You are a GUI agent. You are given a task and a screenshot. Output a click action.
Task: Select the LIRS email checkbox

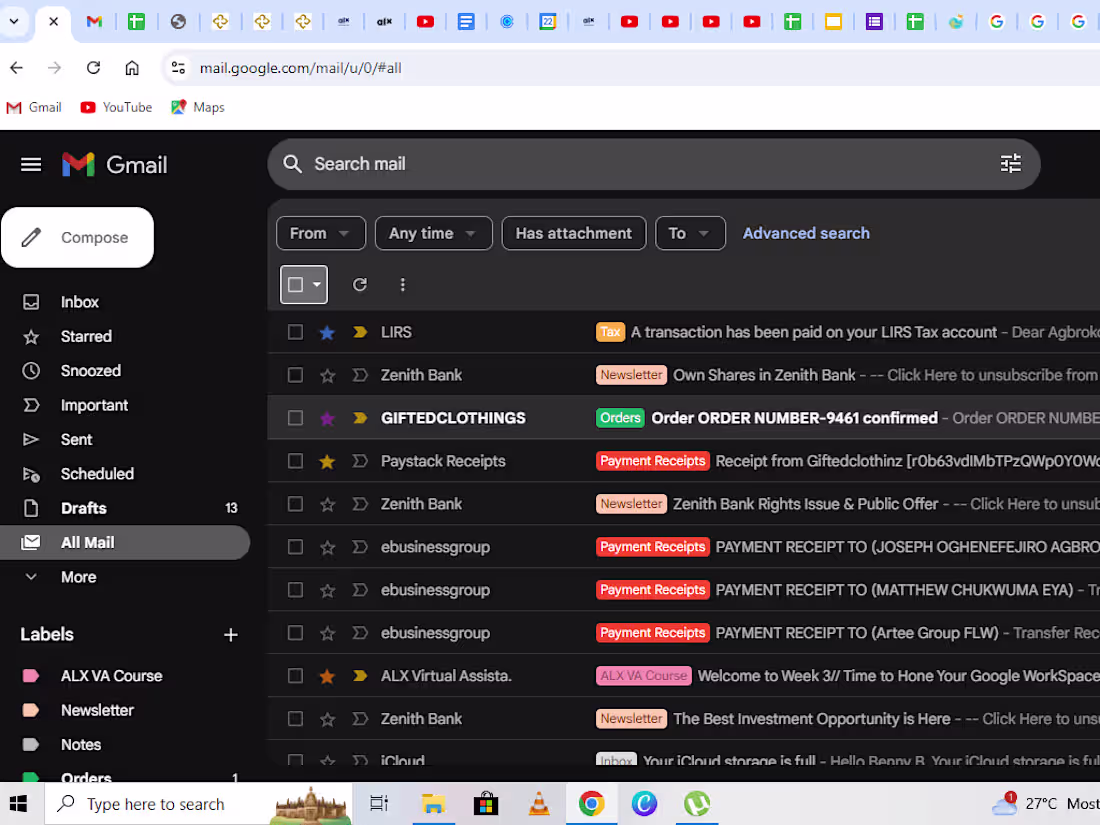click(295, 332)
